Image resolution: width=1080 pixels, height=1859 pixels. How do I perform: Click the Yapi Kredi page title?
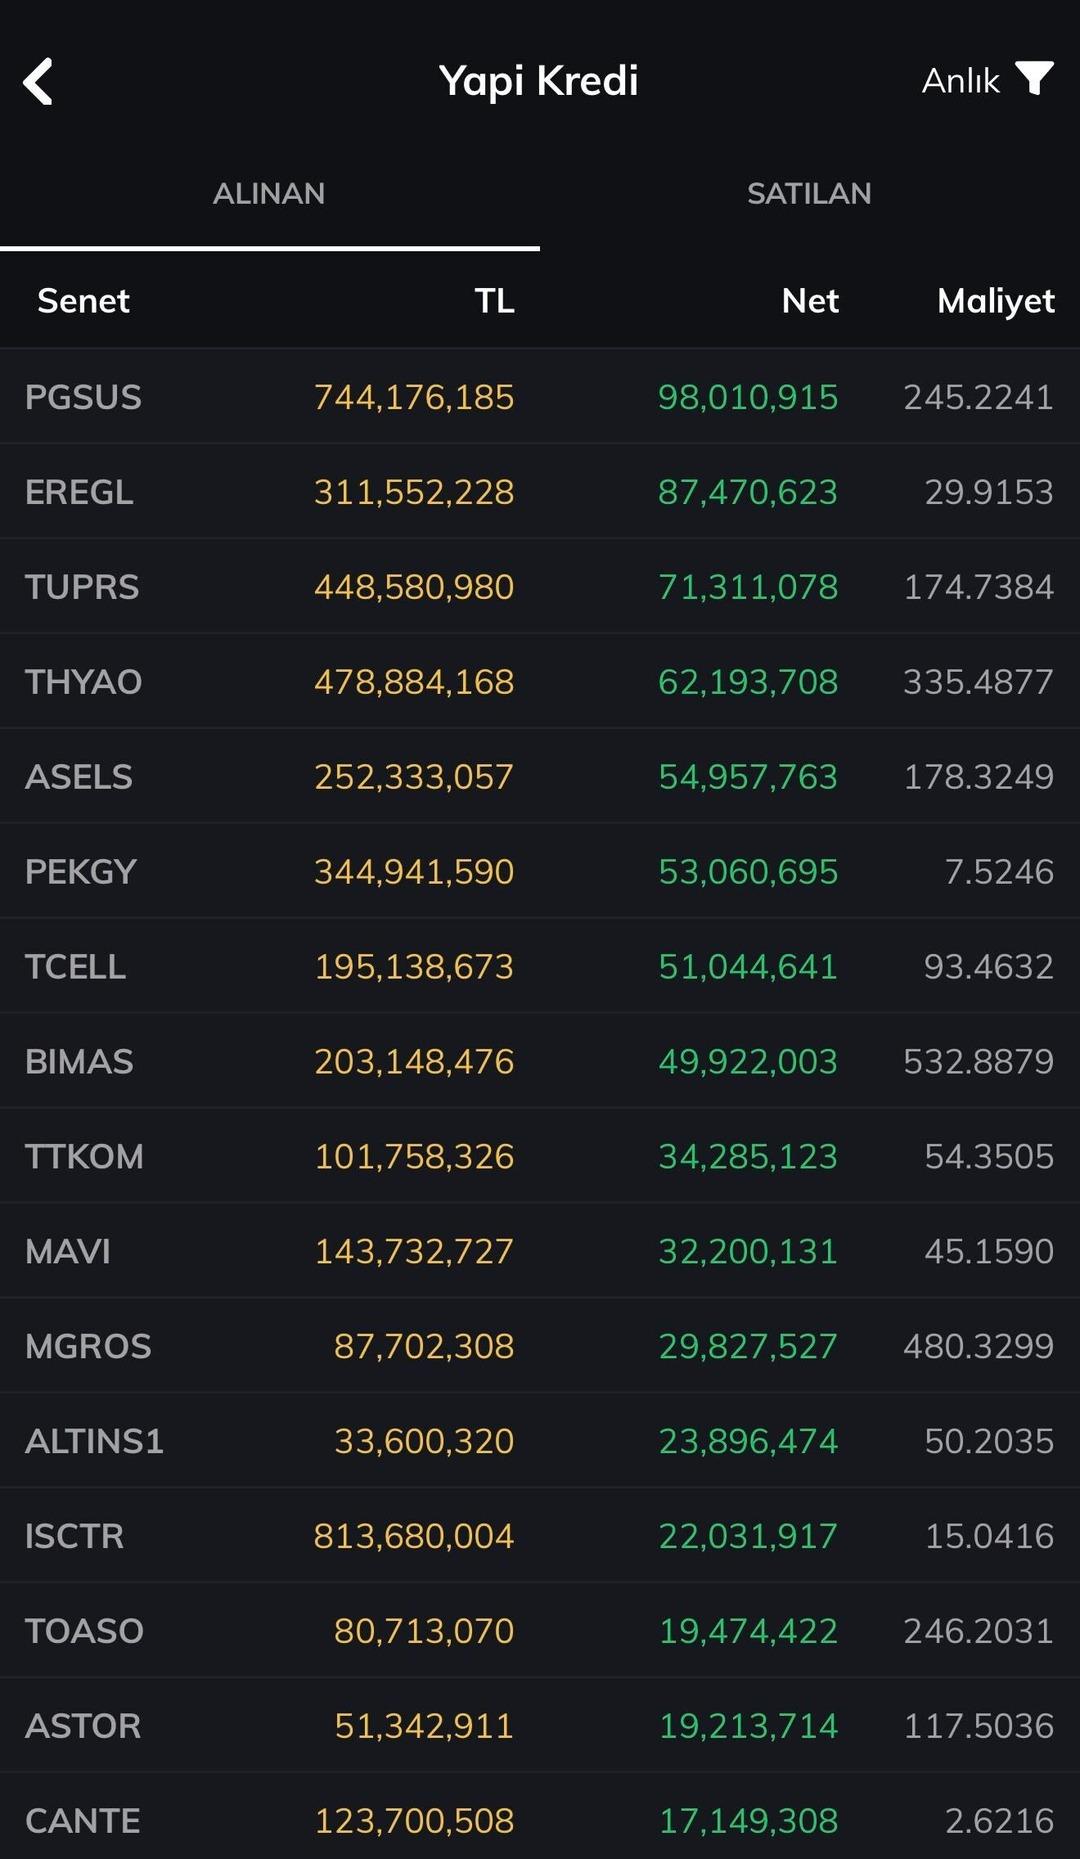click(x=539, y=81)
